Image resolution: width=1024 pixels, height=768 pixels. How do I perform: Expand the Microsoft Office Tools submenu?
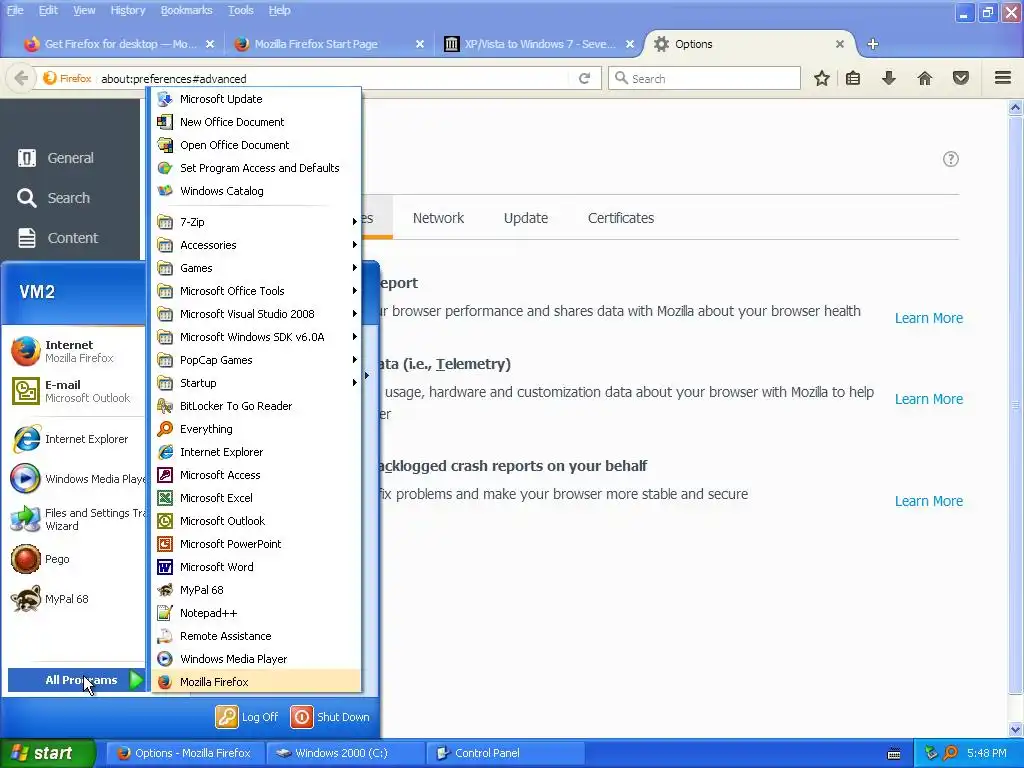coord(256,291)
